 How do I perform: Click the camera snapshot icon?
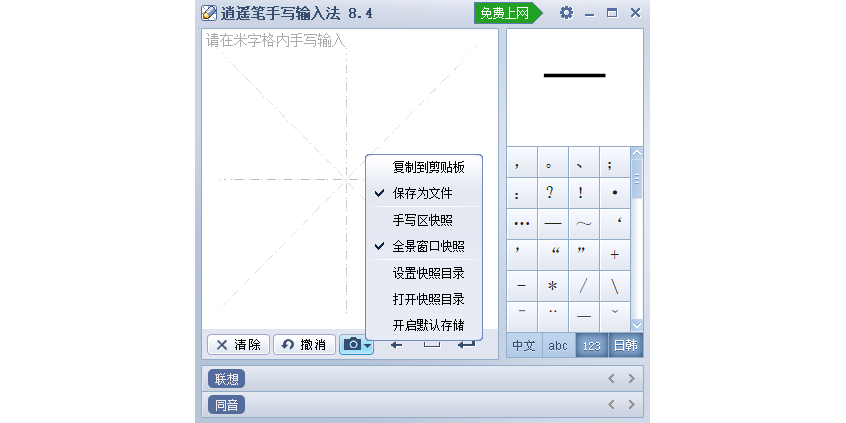click(352, 344)
